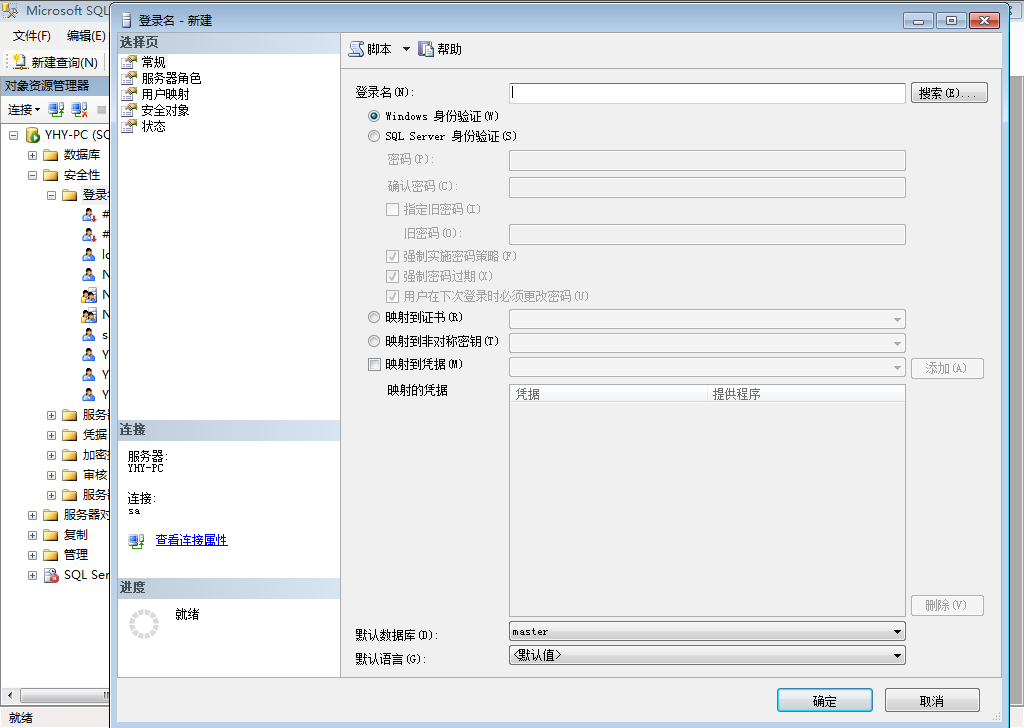Screen dimensions: 1024x728
Task: Select SQL Server 身份验证 radio button
Action: 374,136
